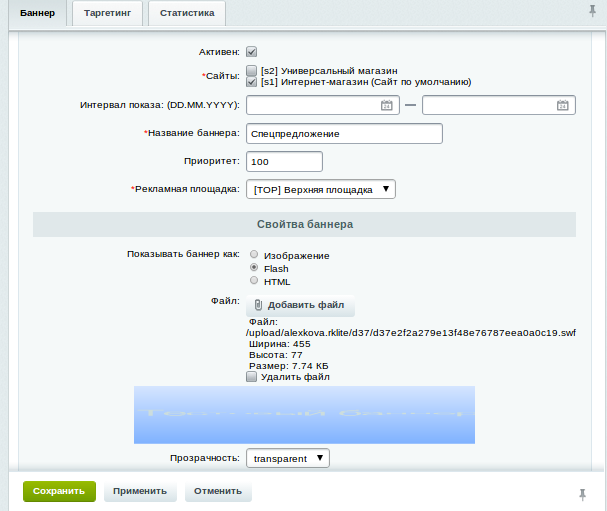Uncheck the [s1] Интернет-магазин site checkbox
Viewport: 607px width, 511px height.
[252, 82]
